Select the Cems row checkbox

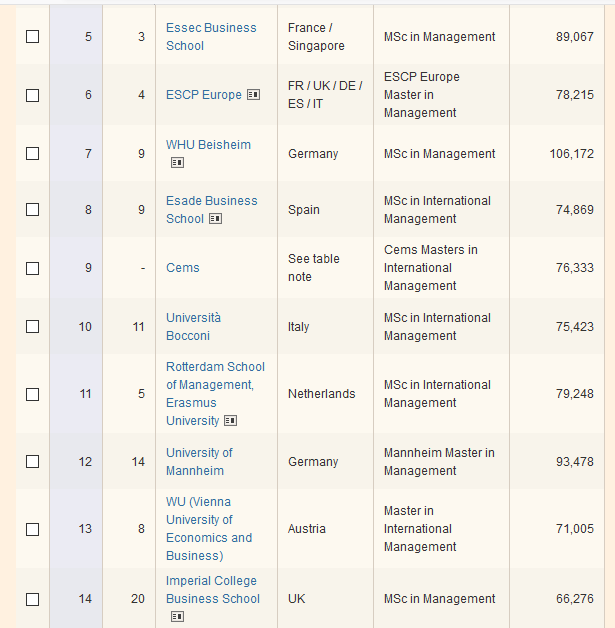pos(32,268)
